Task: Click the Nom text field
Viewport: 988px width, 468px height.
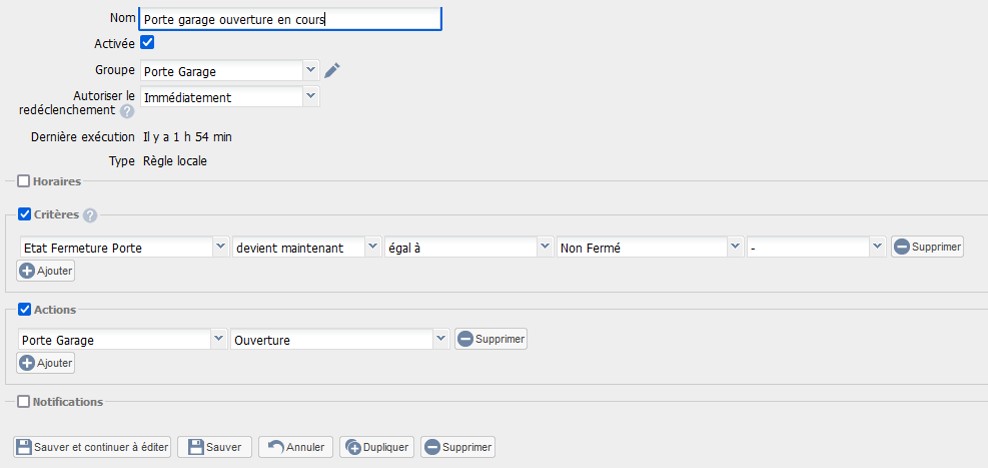Action: [x=290, y=18]
